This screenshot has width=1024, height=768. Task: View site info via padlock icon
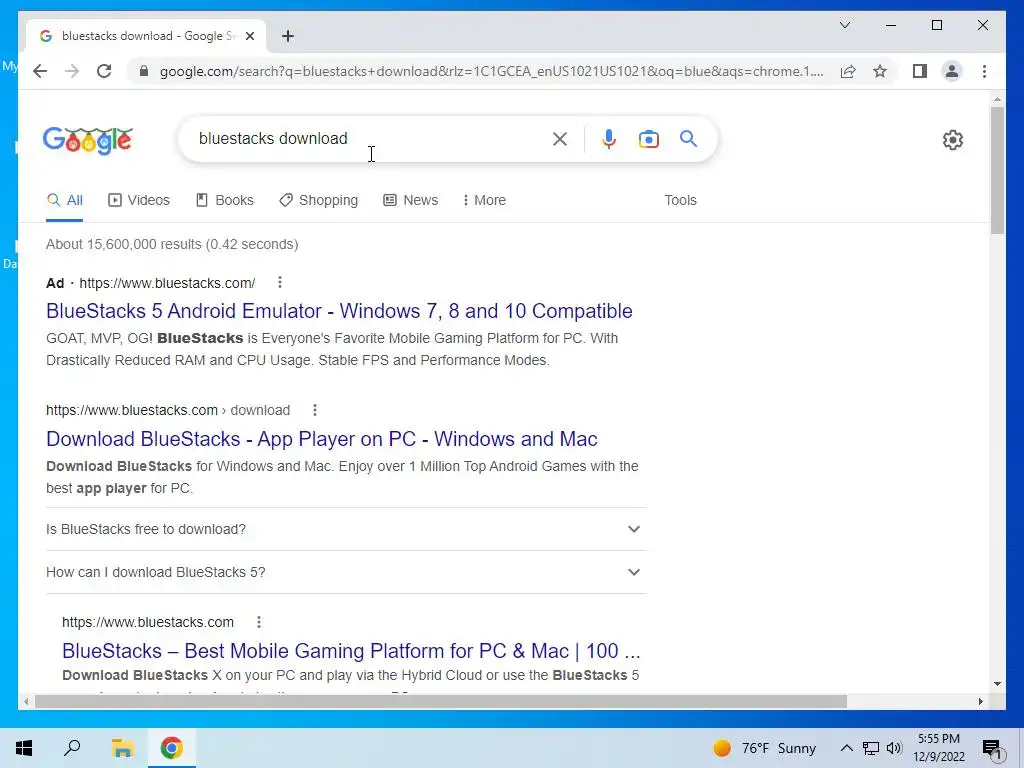pos(144,71)
